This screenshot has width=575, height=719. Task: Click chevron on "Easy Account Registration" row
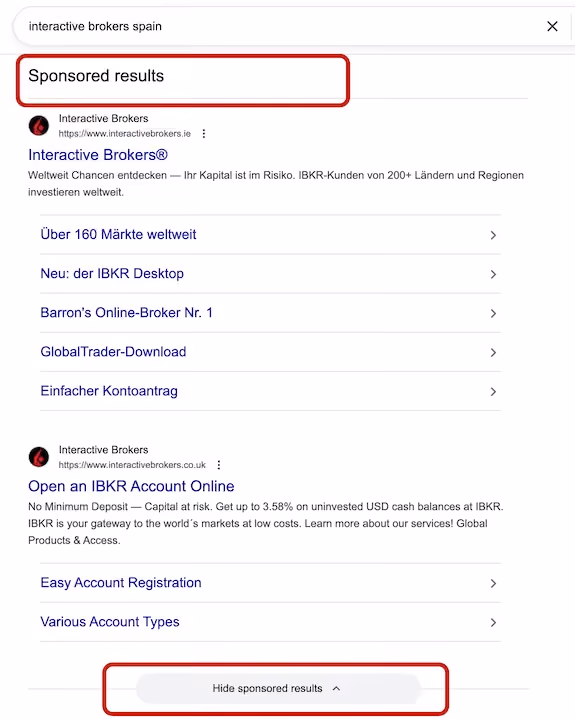[493, 583]
